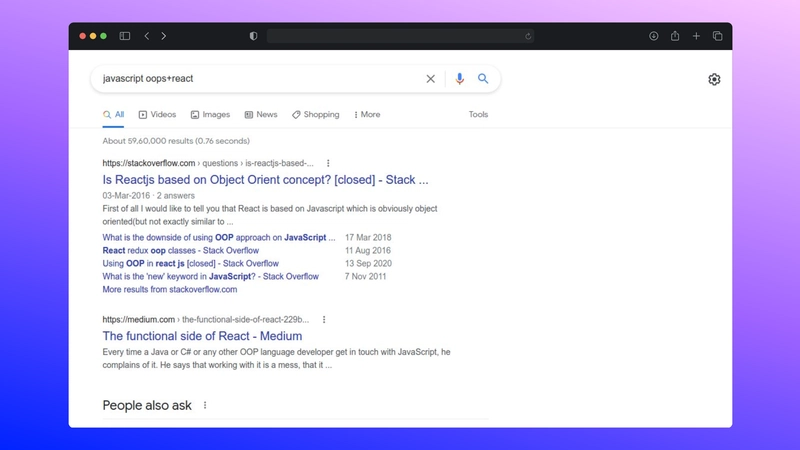Click the 'Every time a Java or C#' snippet

tap(276, 358)
